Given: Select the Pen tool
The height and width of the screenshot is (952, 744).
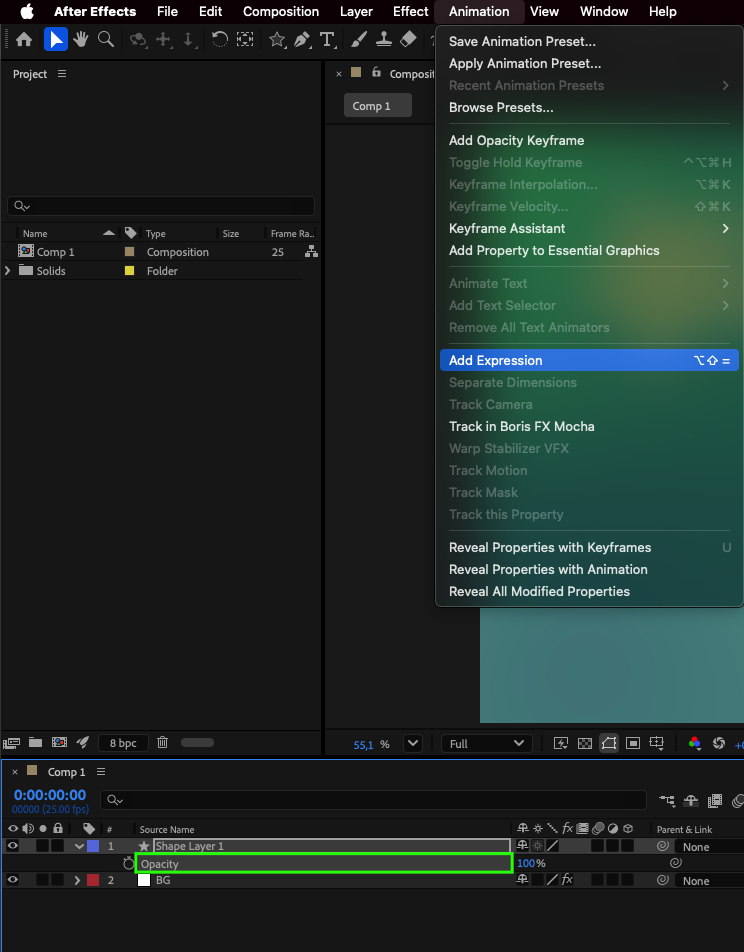Looking at the screenshot, I should point(302,40).
